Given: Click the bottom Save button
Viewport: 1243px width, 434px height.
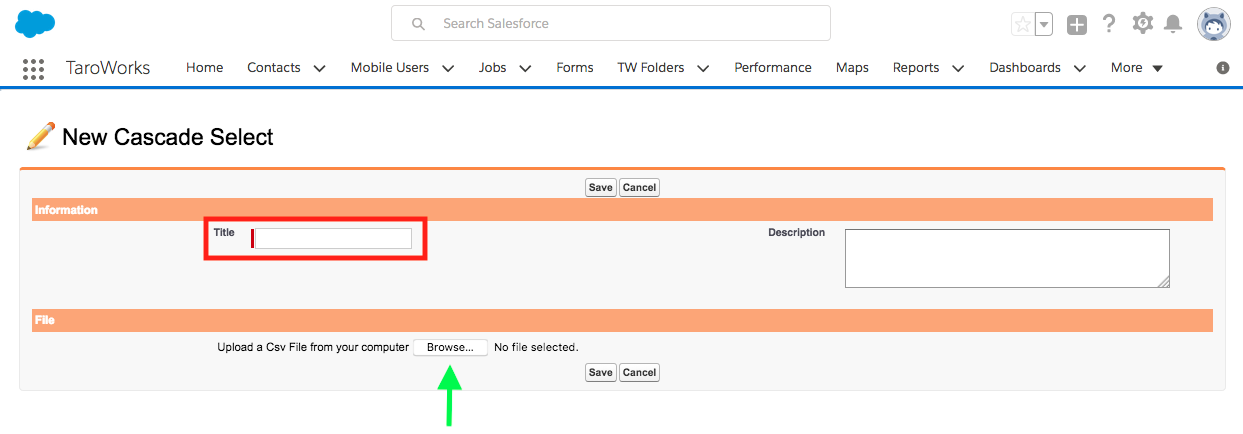Looking at the screenshot, I should coord(601,372).
